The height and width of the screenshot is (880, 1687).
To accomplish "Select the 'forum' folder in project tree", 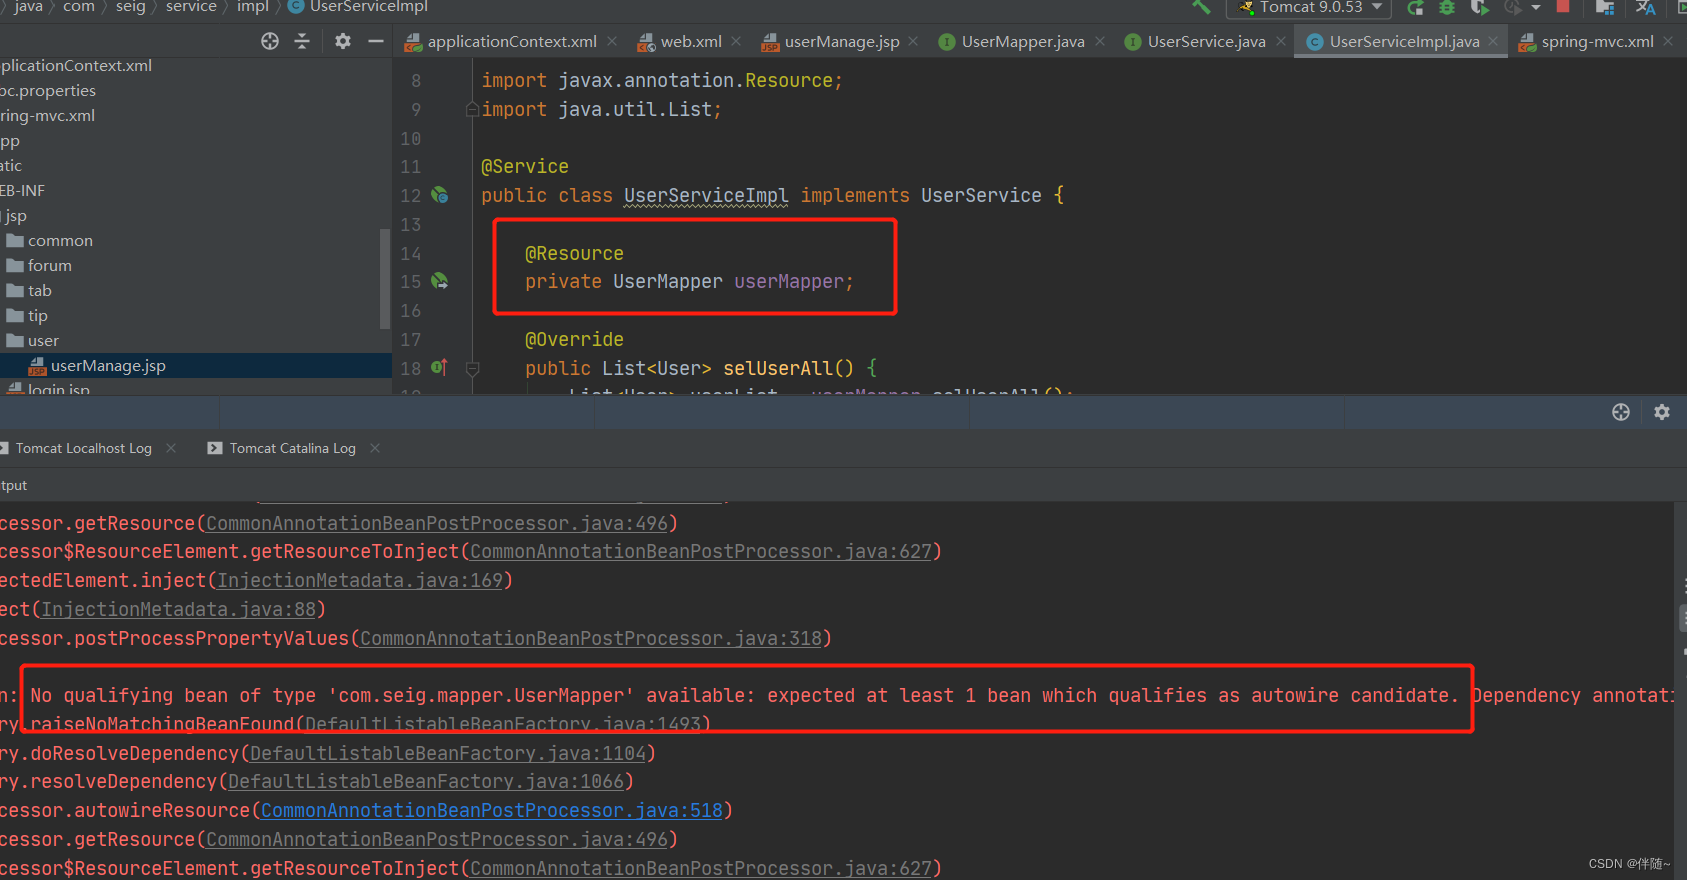I will coord(49,266).
